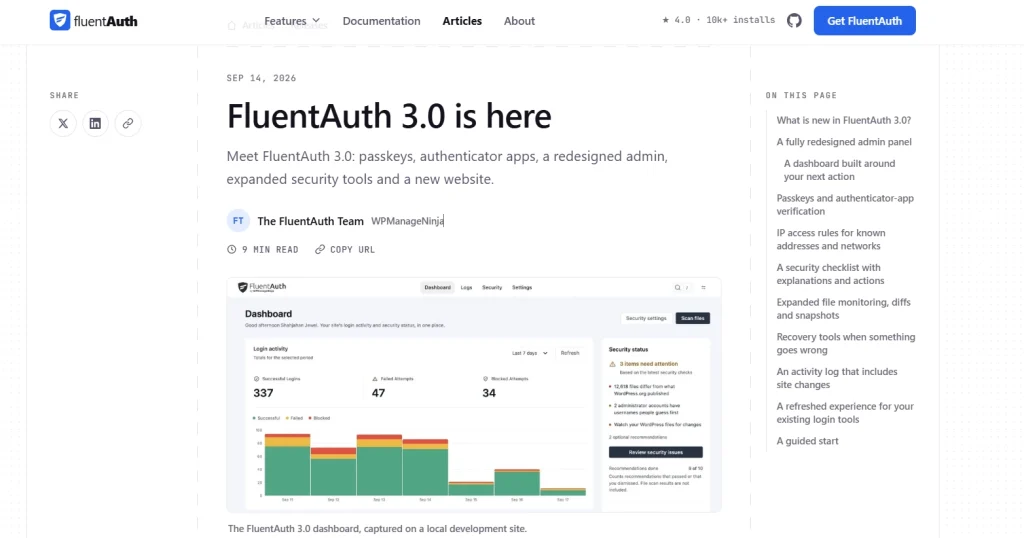Open the Documentation nav item
Screen dimensions: 1024x538
pyautogui.click(x=381, y=21)
